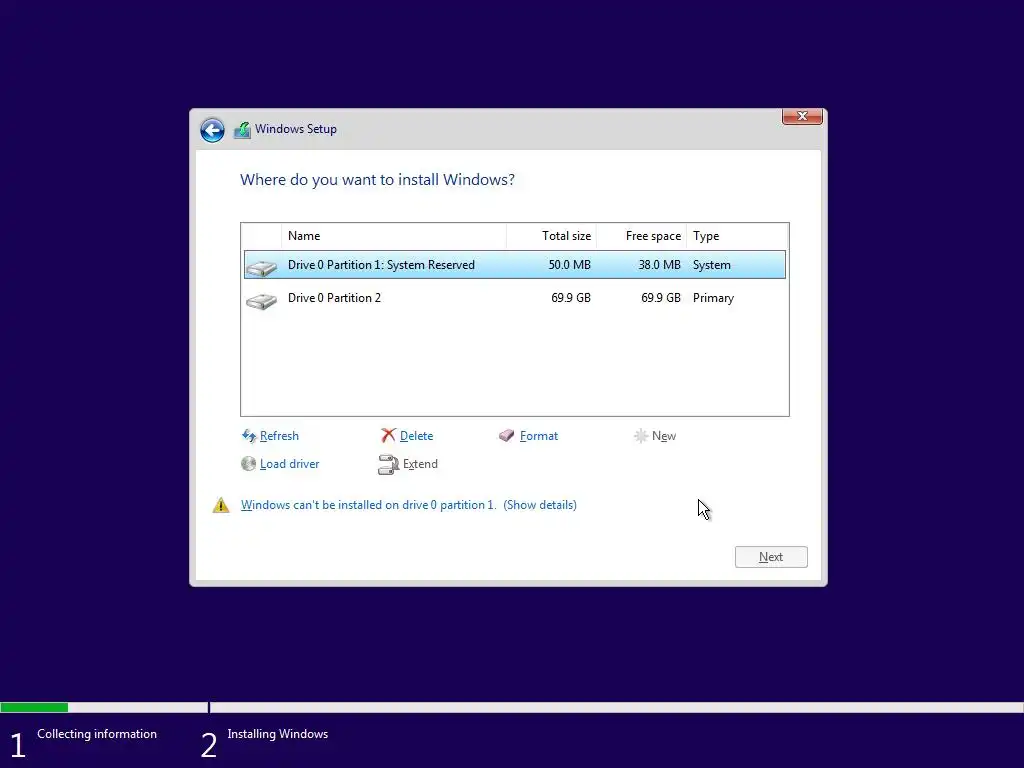Click the Extend drive icon
This screenshot has width=1024, height=768.
click(388, 464)
